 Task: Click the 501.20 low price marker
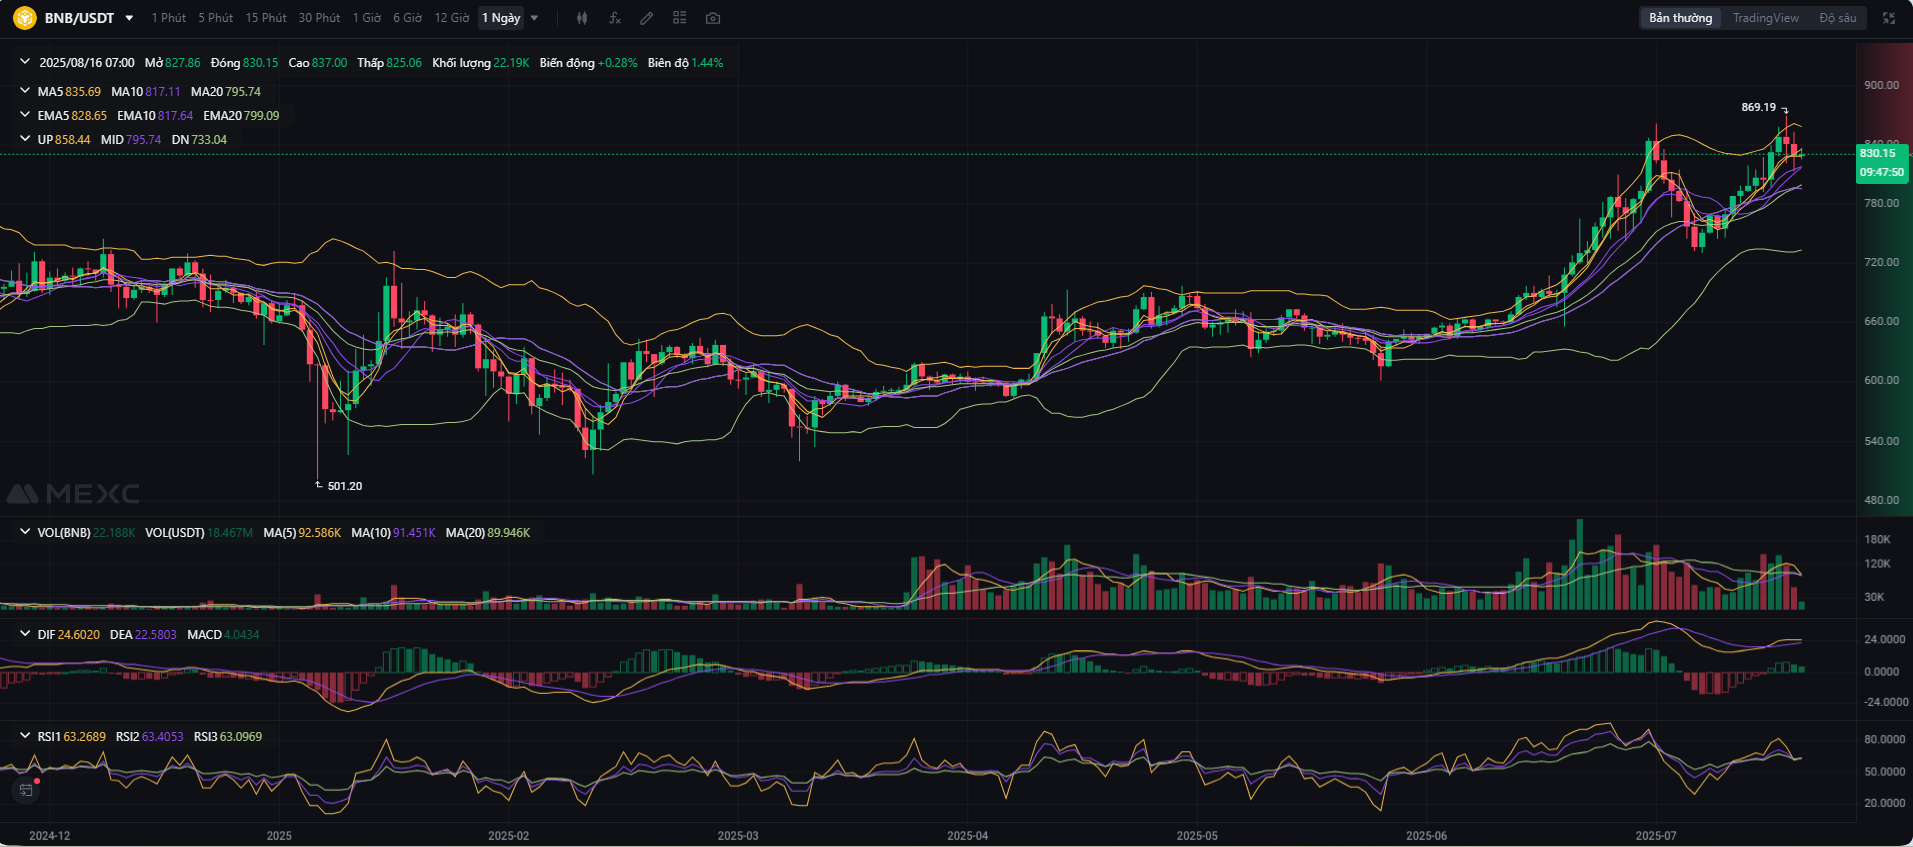[x=345, y=486]
